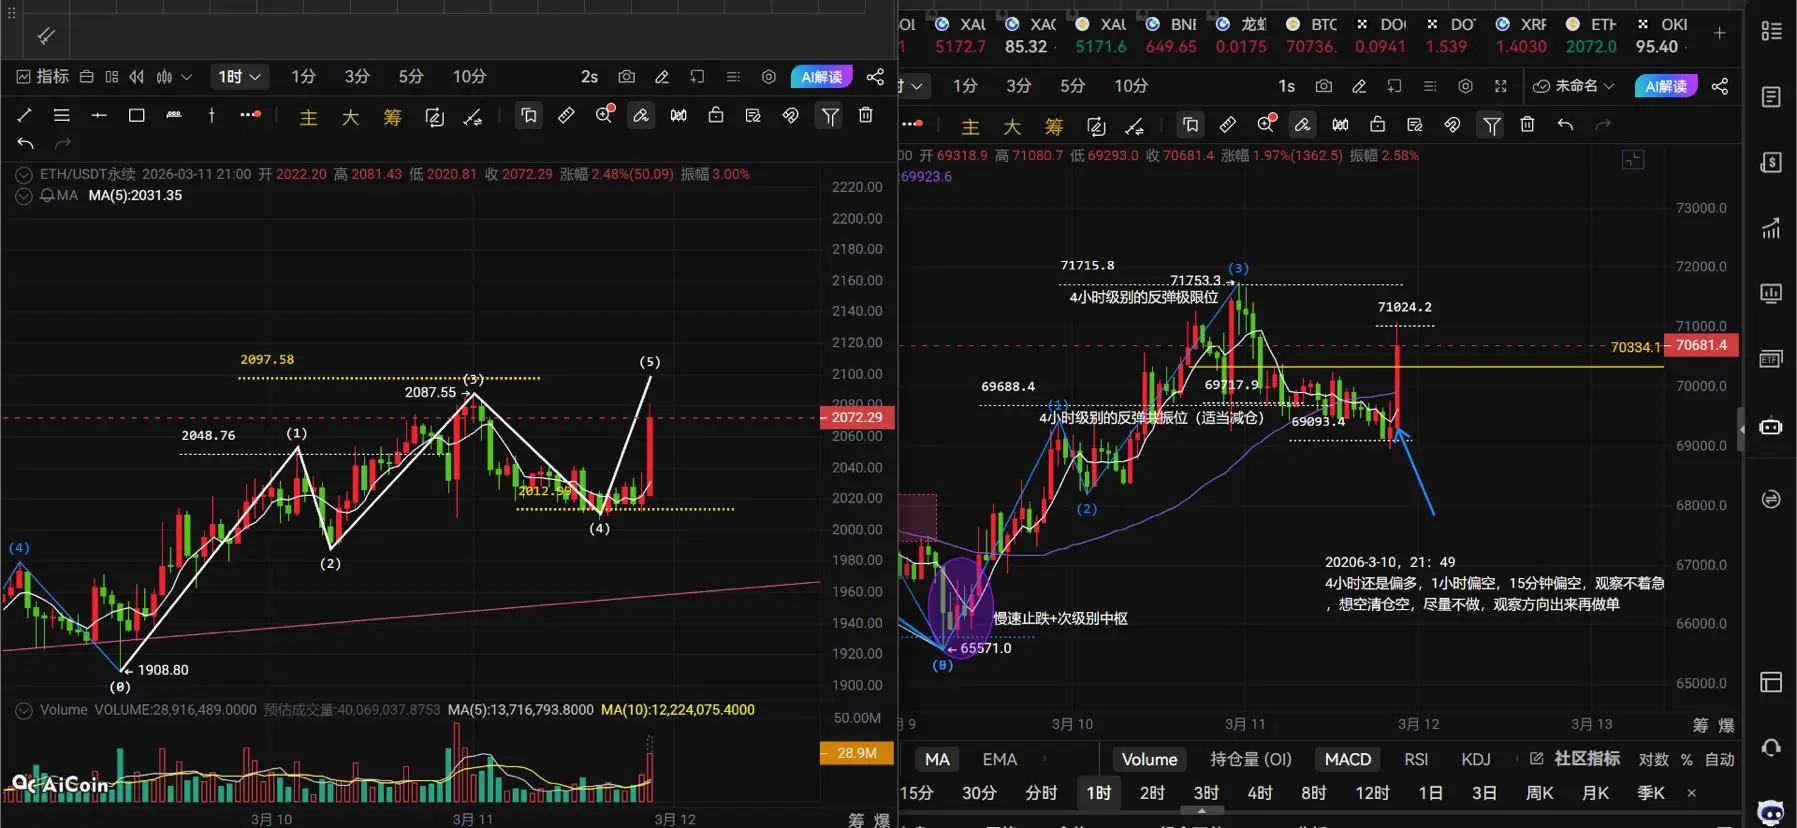The image size is (1797, 828).
Task: Click the 70681.4 price marker on right axis
Action: pyautogui.click(x=1701, y=345)
